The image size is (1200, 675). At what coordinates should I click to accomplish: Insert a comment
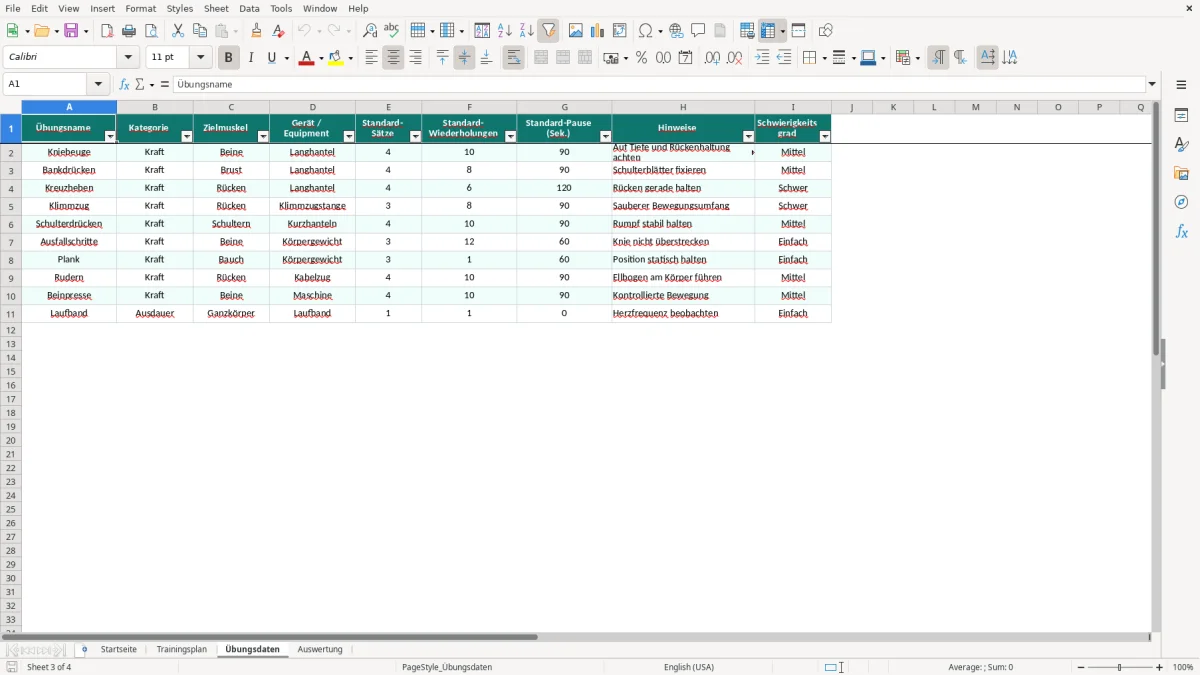pos(698,31)
